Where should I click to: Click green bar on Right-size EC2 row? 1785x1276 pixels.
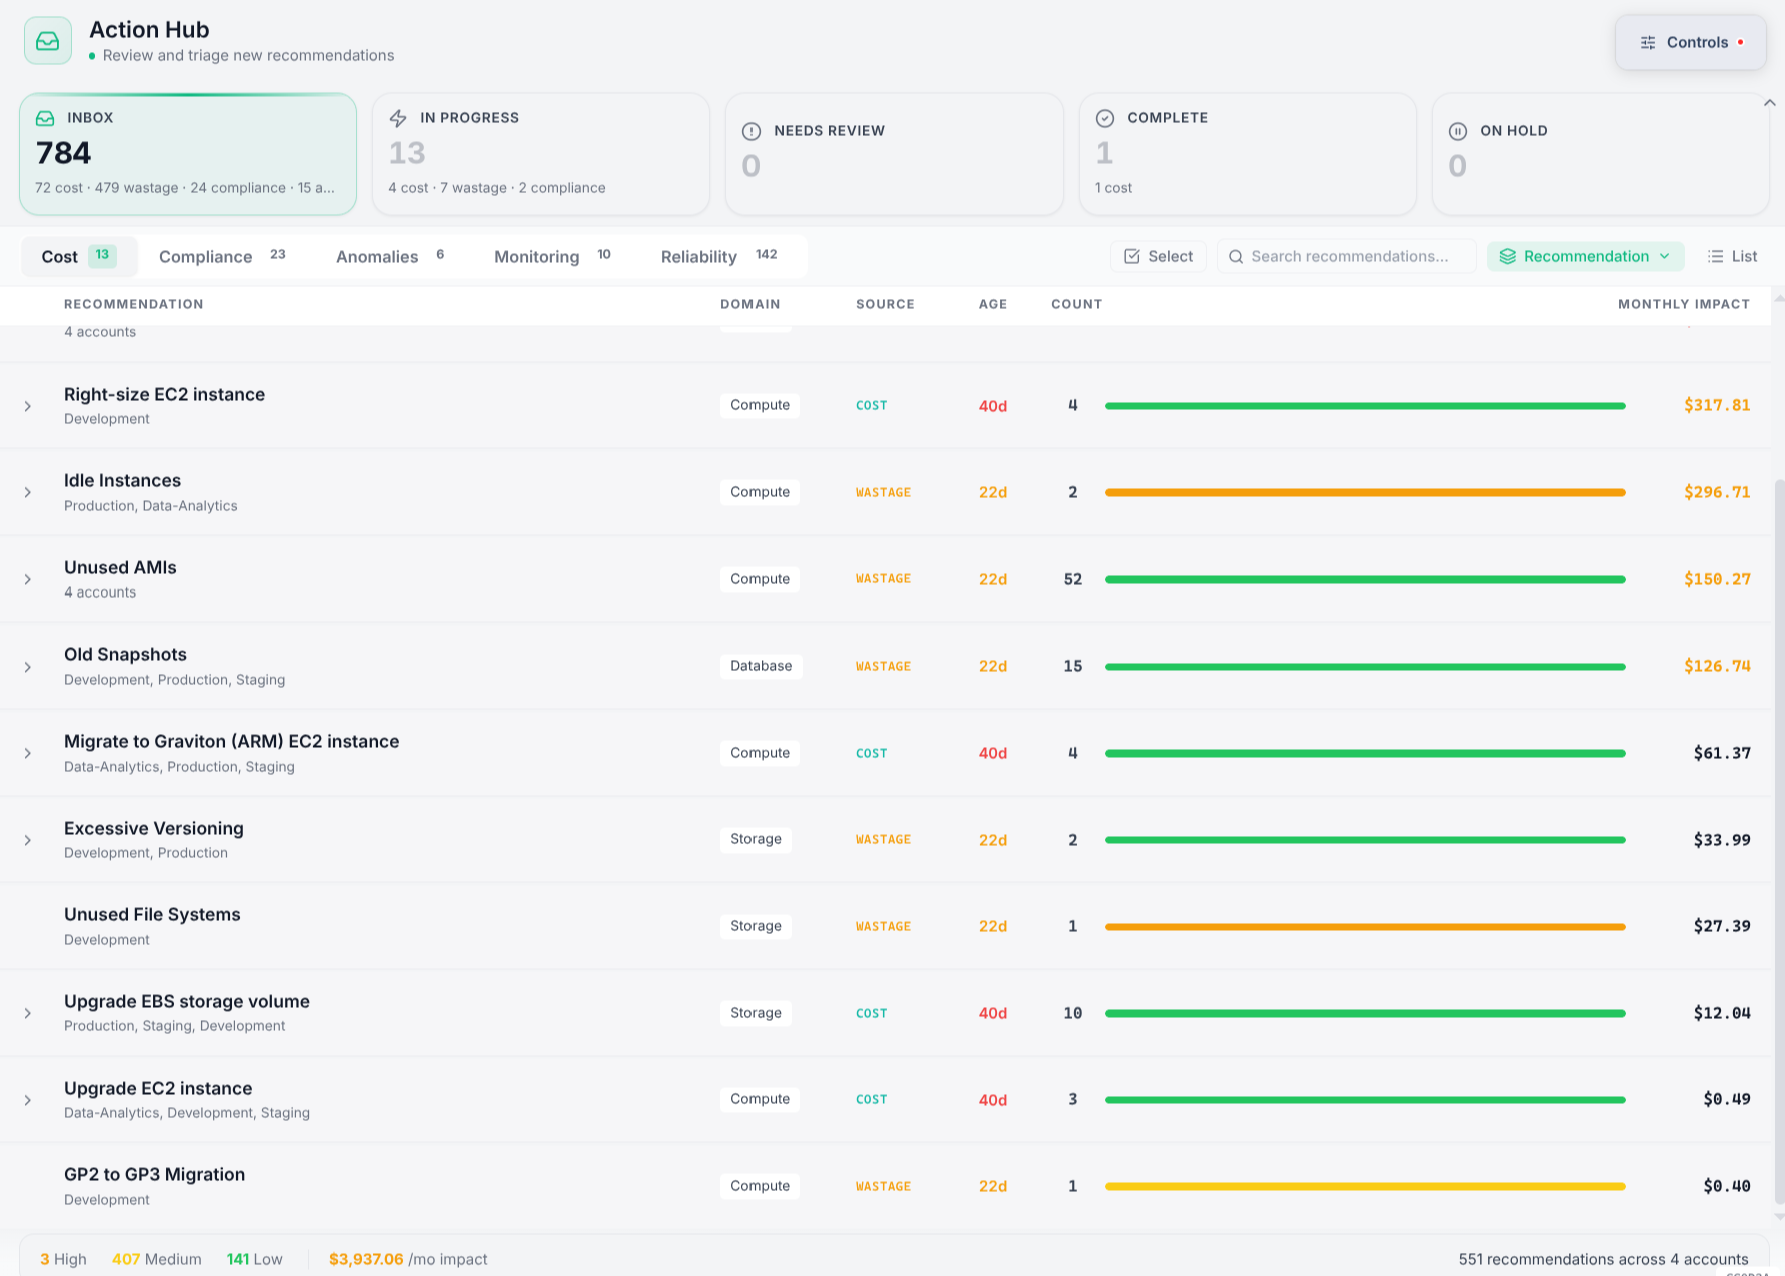[1365, 406]
